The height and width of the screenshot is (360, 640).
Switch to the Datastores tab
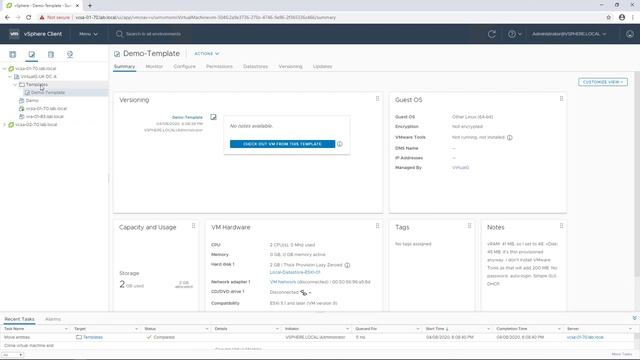pos(256,67)
